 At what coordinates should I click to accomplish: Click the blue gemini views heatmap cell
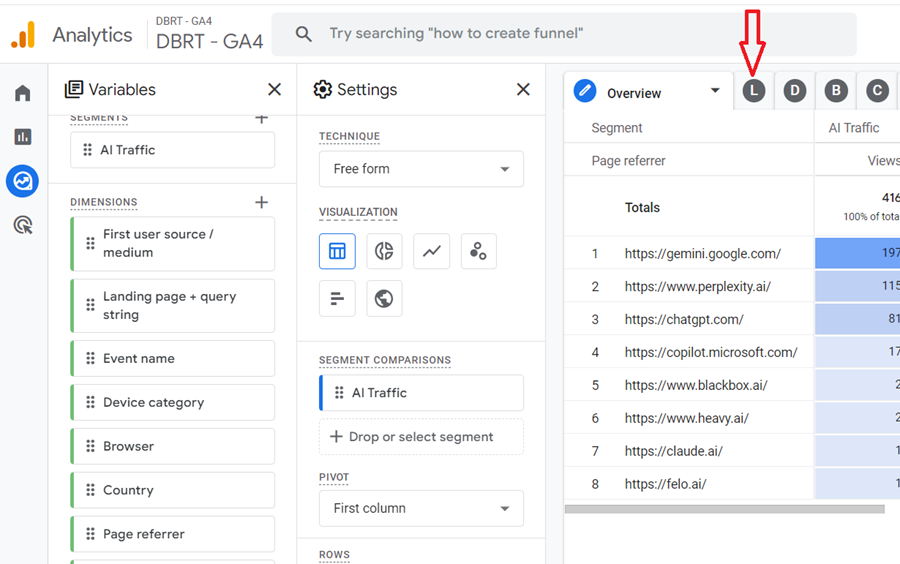tap(858, 253)
